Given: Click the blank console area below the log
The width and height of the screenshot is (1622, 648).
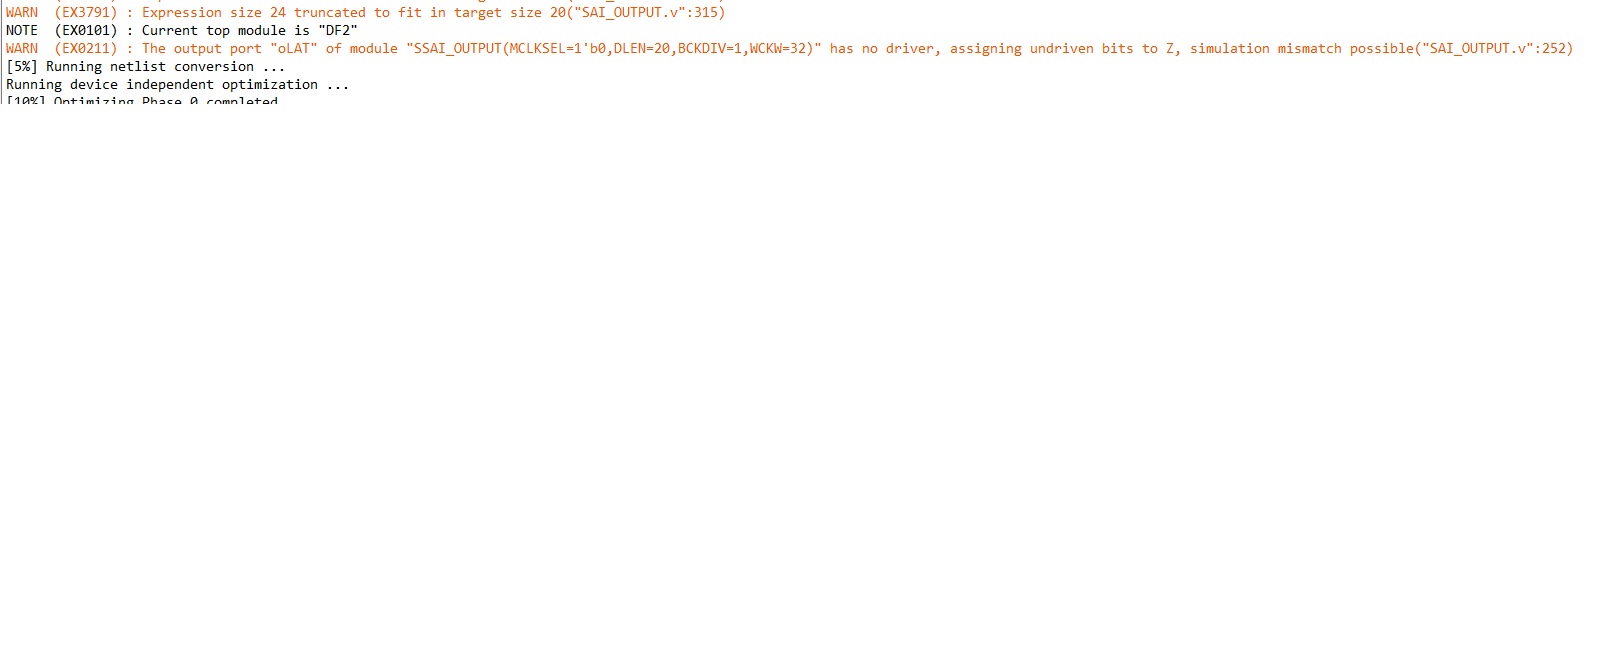Looking at the screenshot, I should click(x=811, y=380).
